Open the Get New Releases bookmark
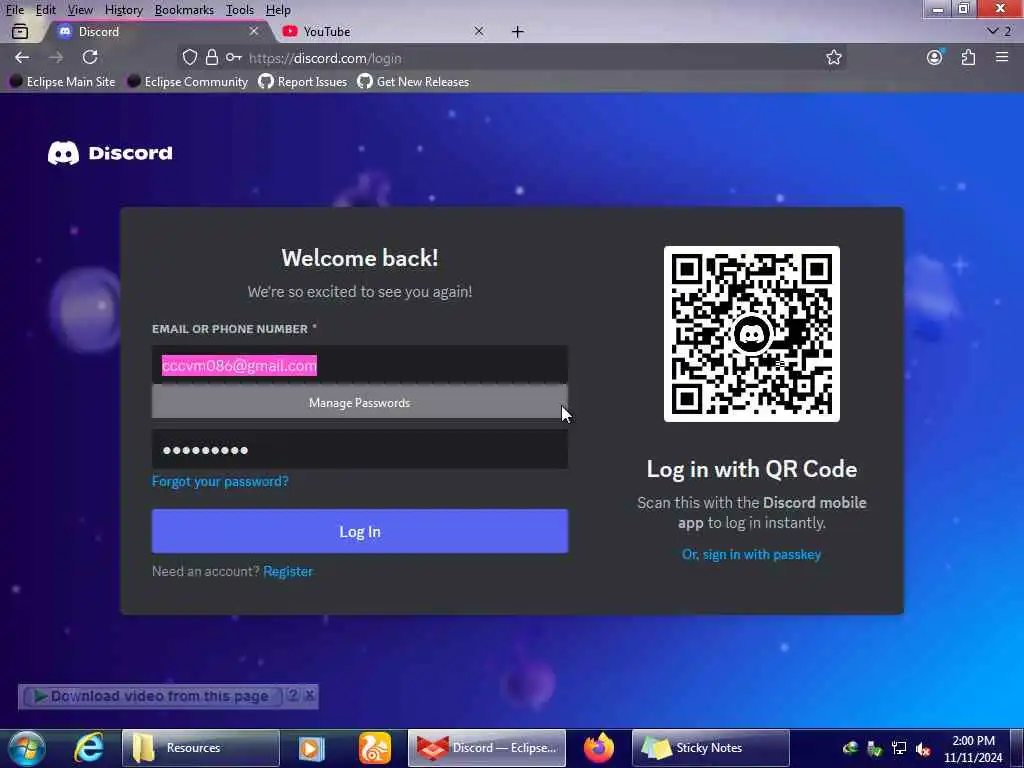The height and width of the screenshot is (768, 1024). 413,82
